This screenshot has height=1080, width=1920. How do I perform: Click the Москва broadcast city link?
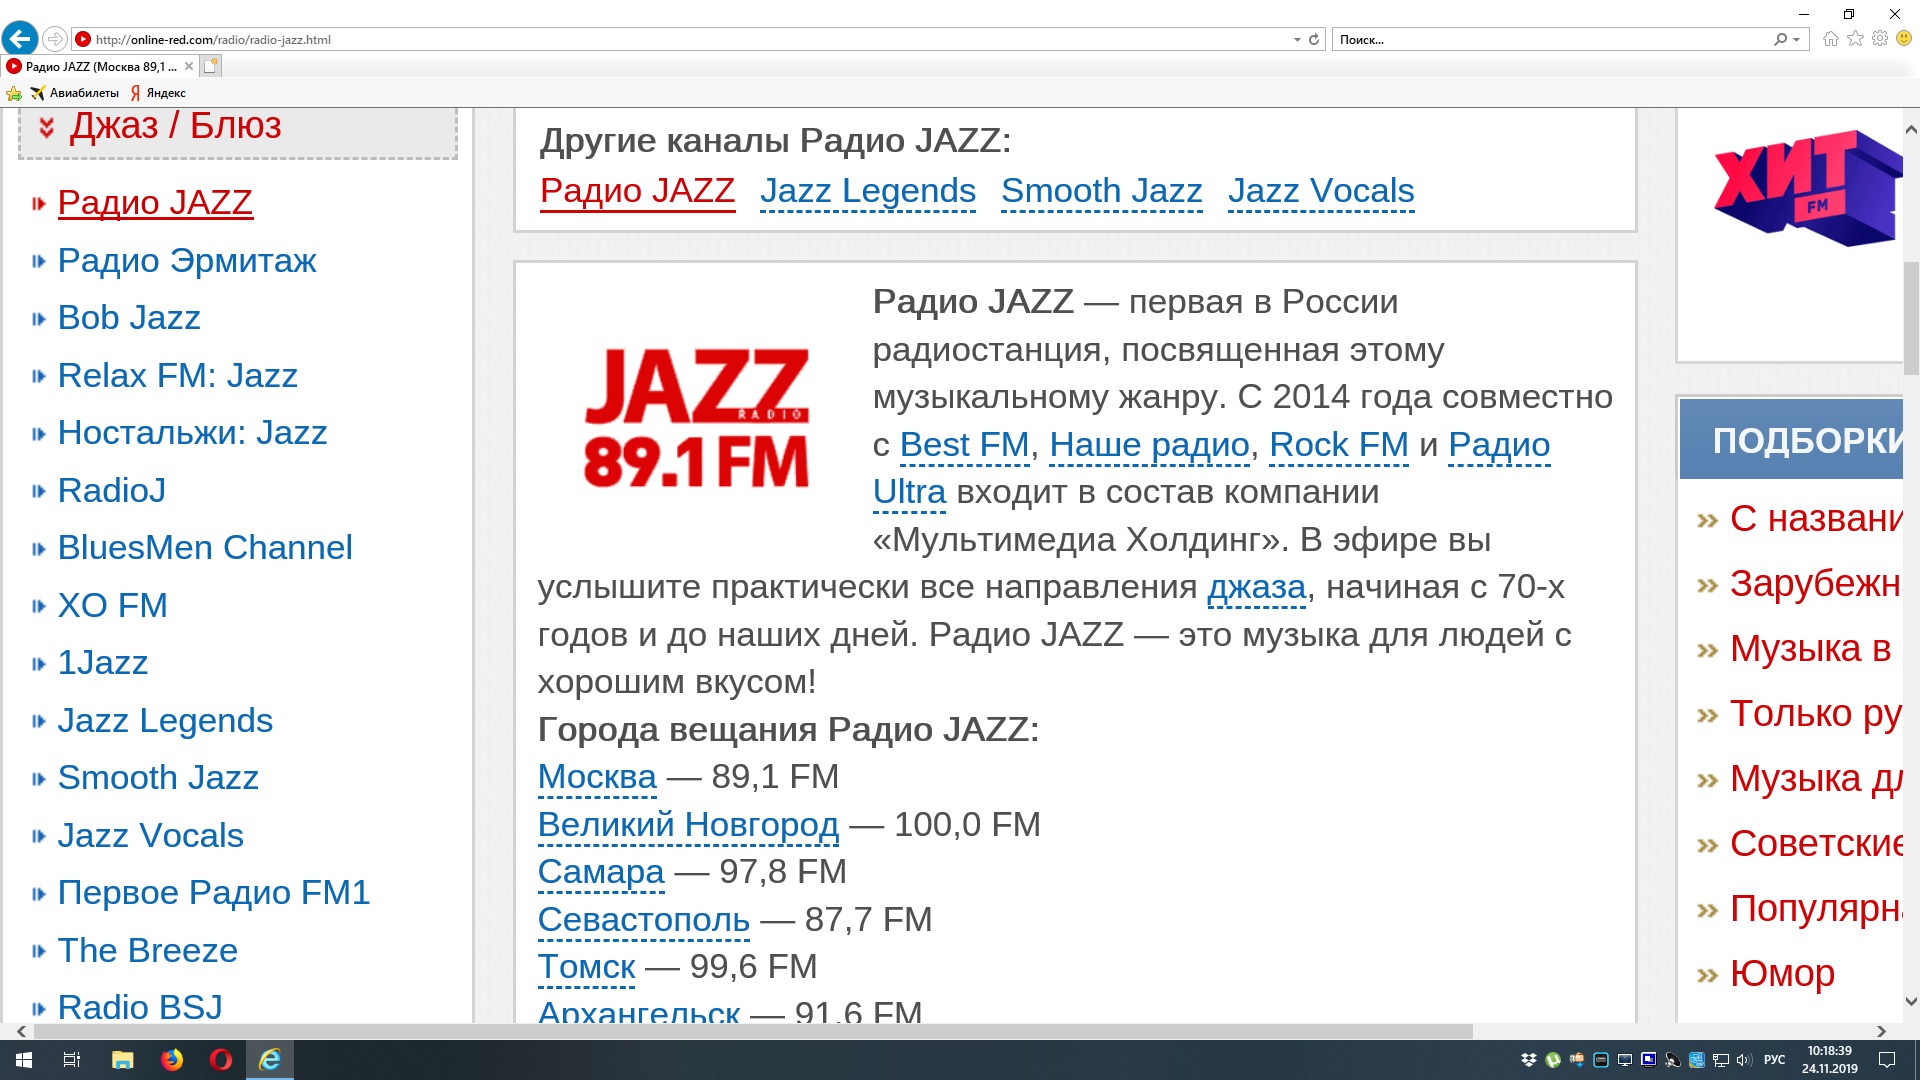[597, 777]
